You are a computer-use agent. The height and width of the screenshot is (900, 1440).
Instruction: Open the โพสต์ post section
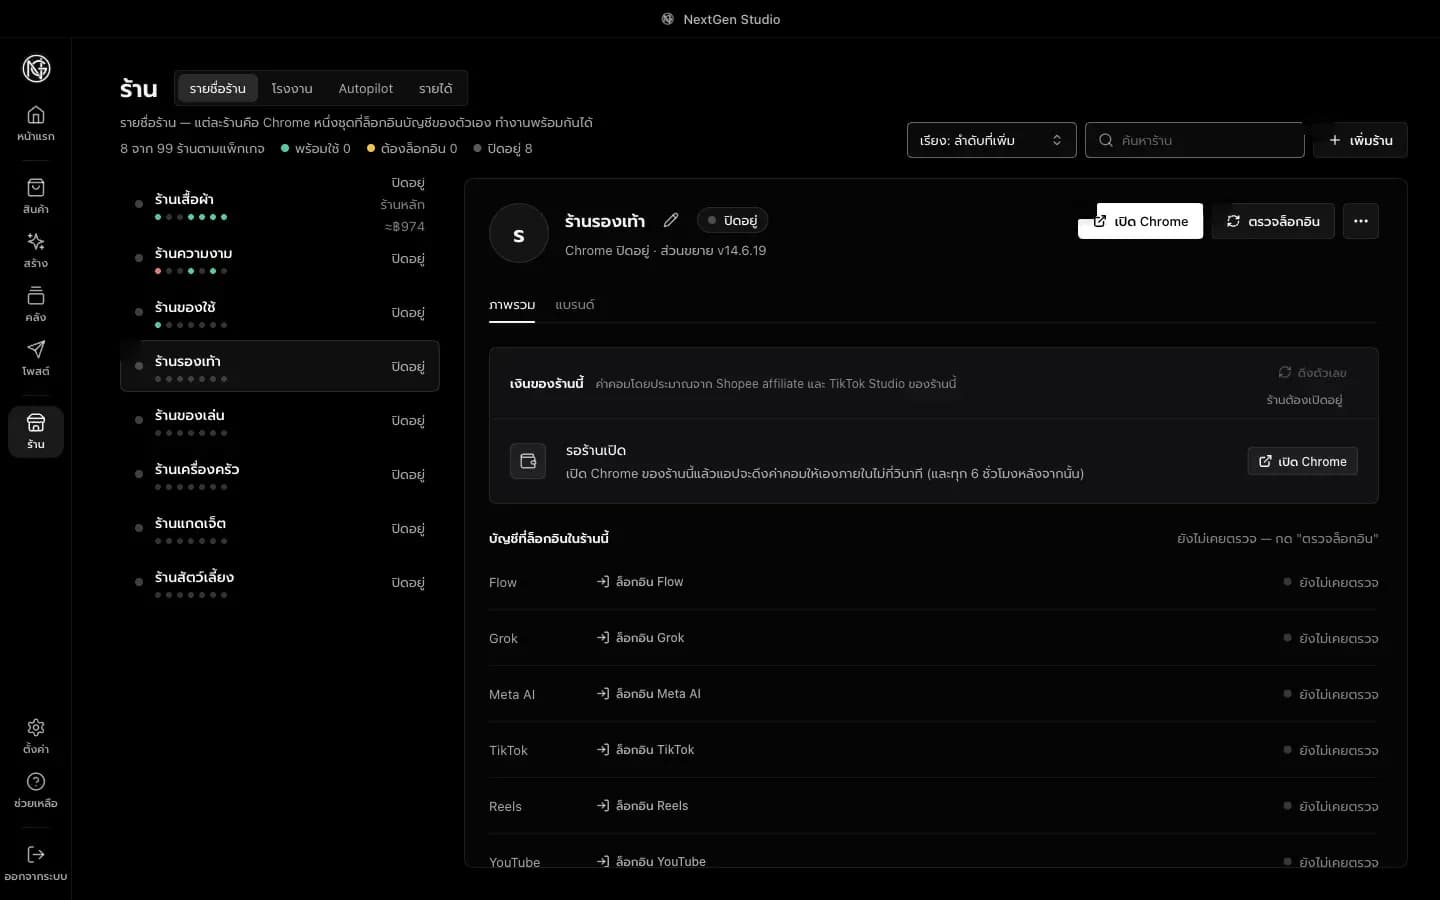point(36,358)
